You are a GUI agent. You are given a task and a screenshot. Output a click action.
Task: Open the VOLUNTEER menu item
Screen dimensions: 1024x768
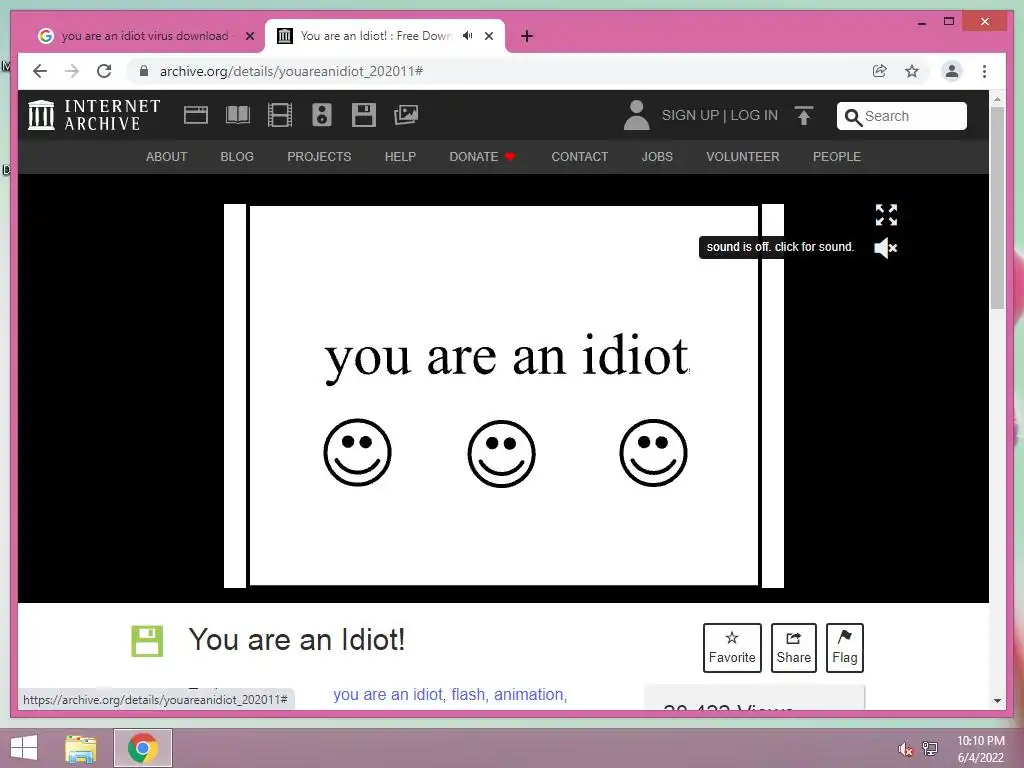(x=743, y=157)
